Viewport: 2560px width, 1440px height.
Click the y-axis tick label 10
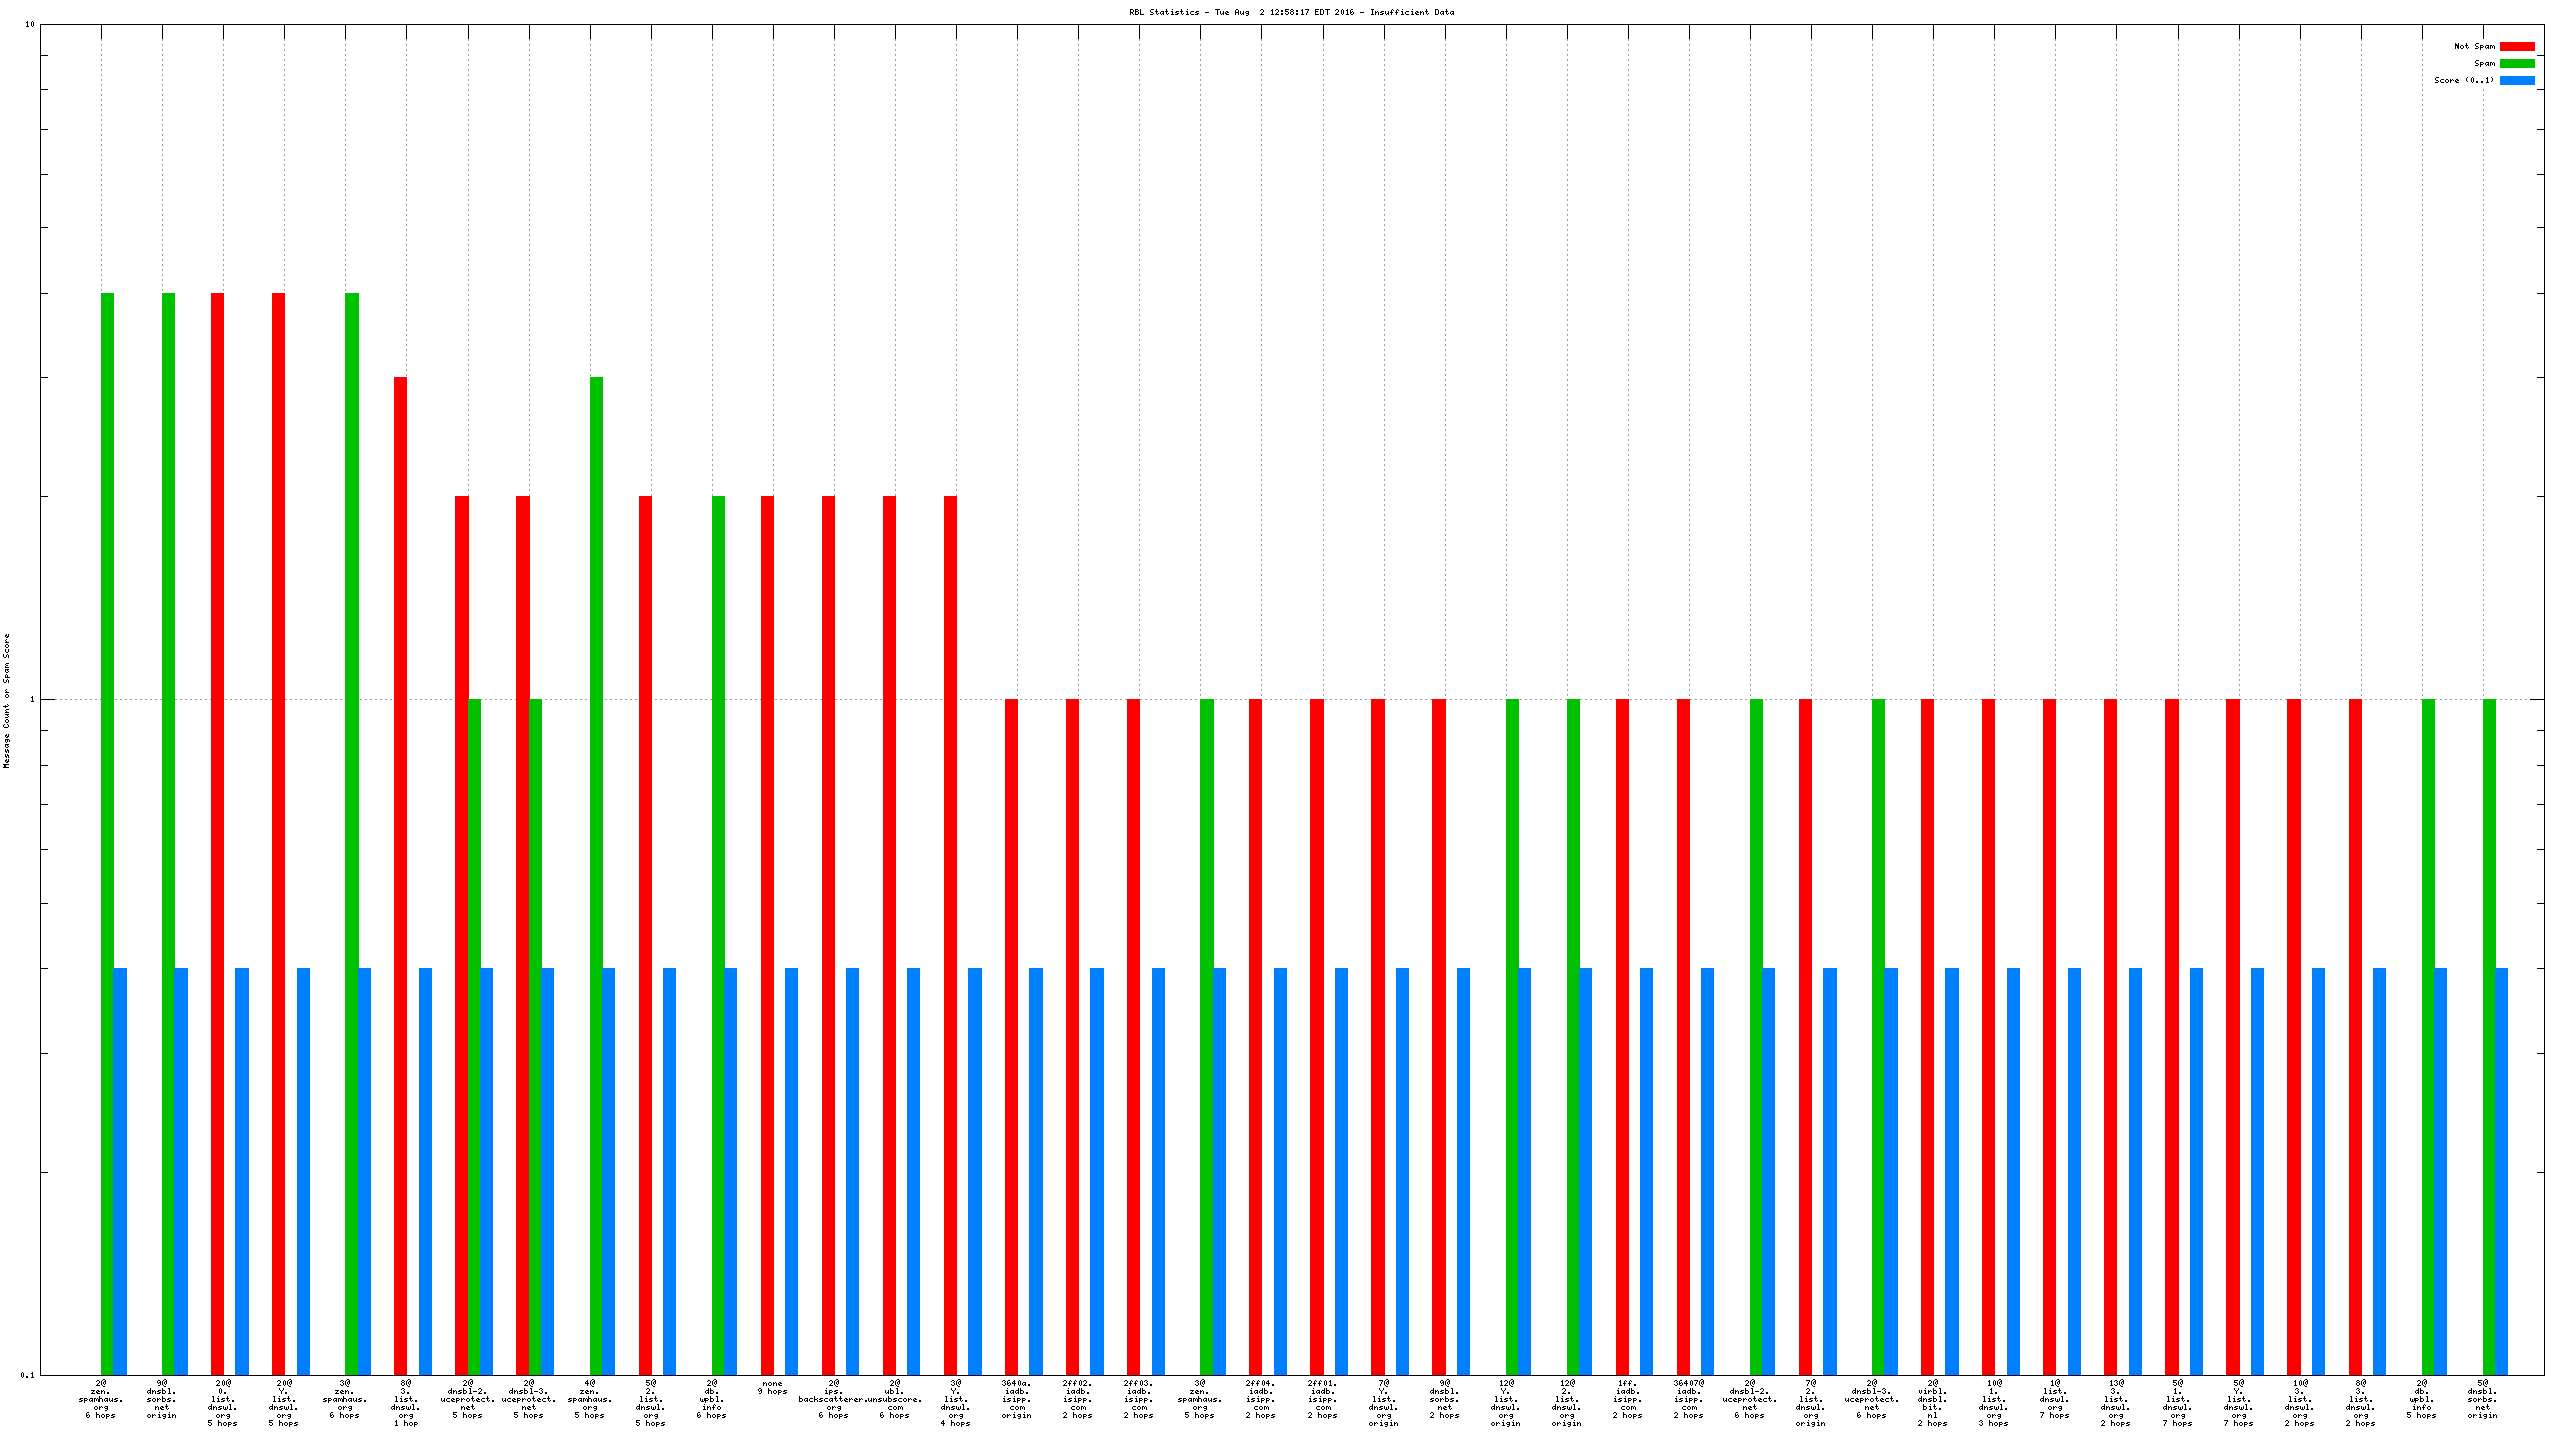(30, 24)
